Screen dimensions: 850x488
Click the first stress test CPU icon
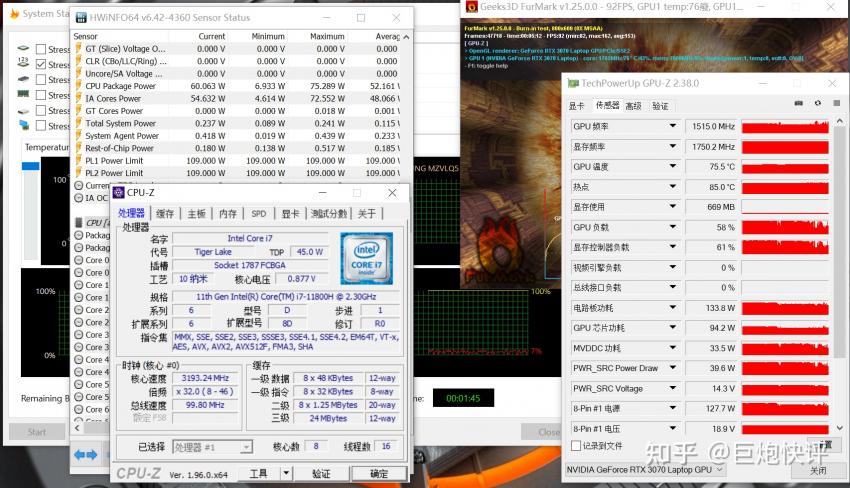pyautogui.click(x=23, y=48)
